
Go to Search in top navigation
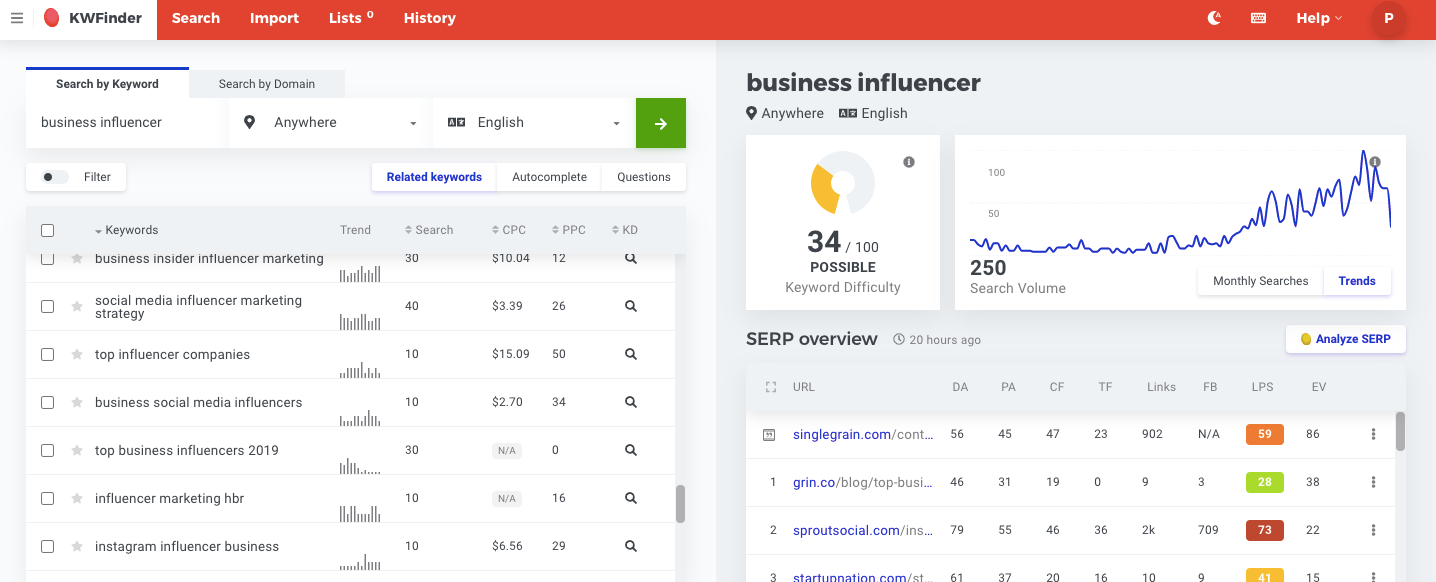tap(196, 18)
